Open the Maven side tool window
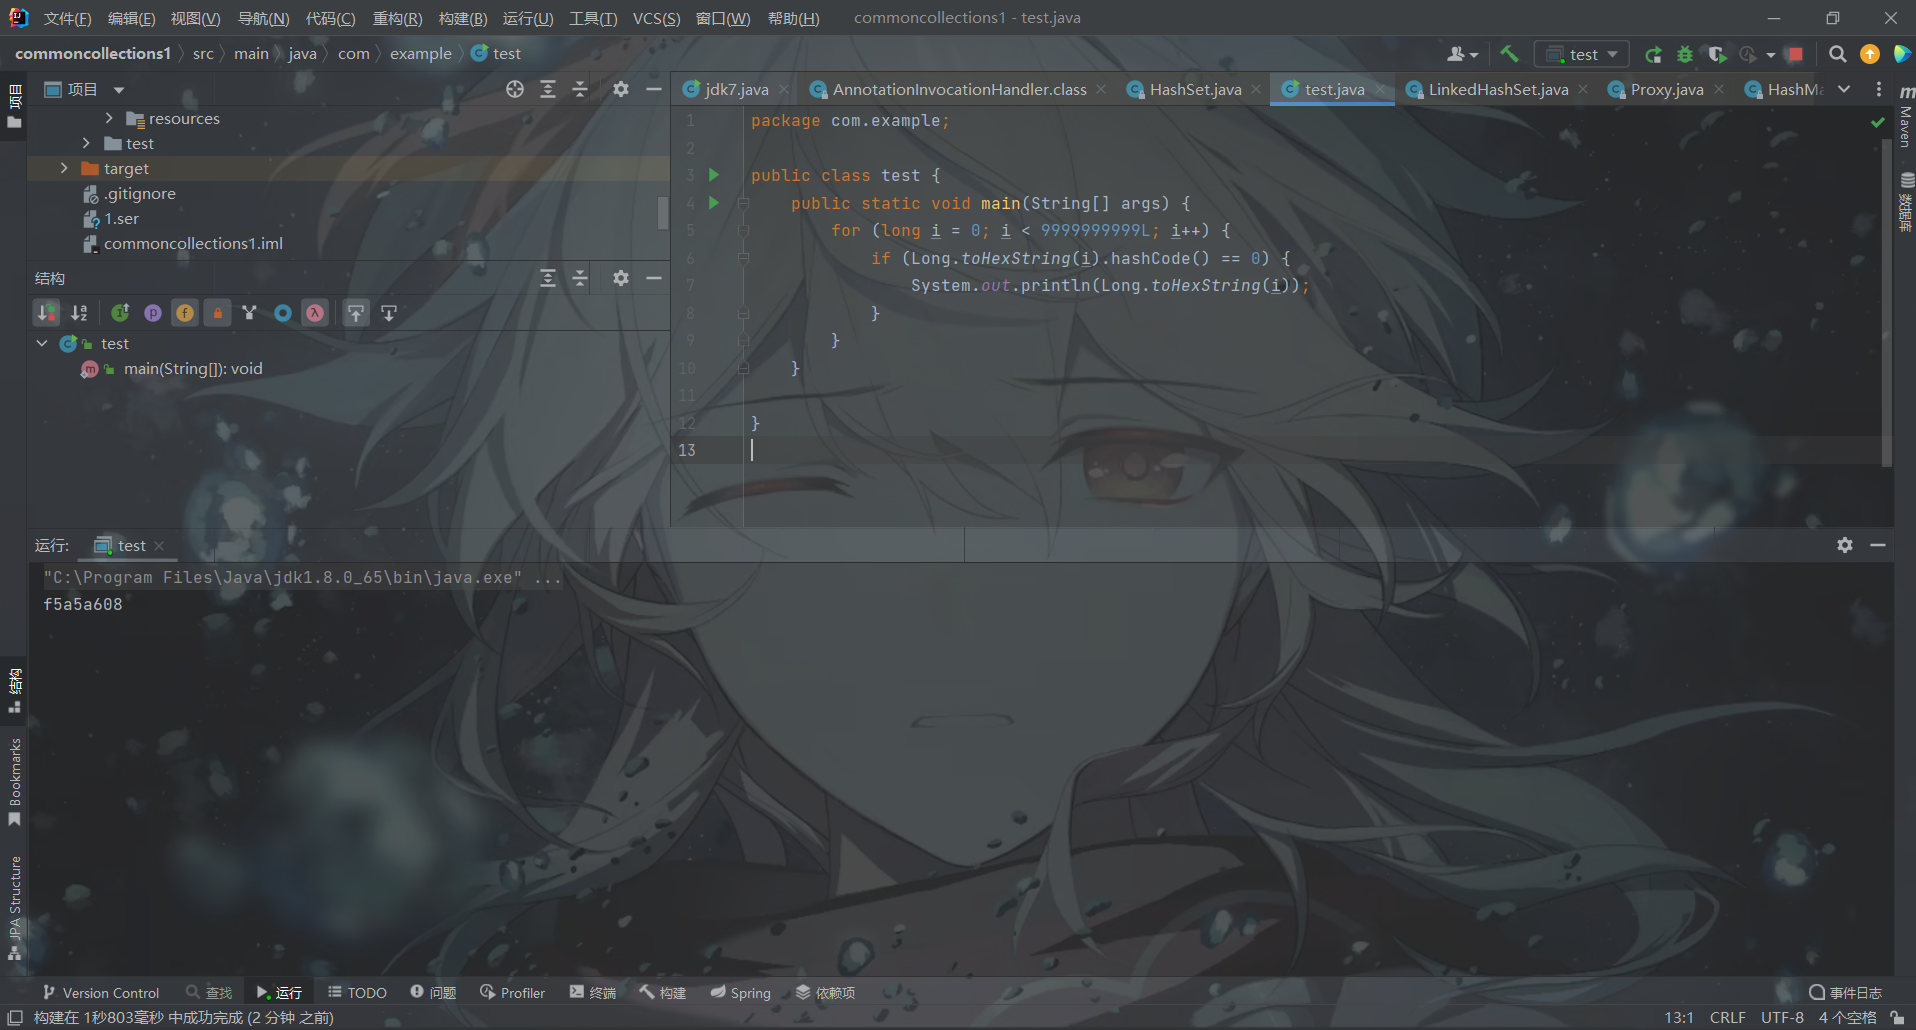Screen dimensions: 1916x1030 (x=1905, y=117)
